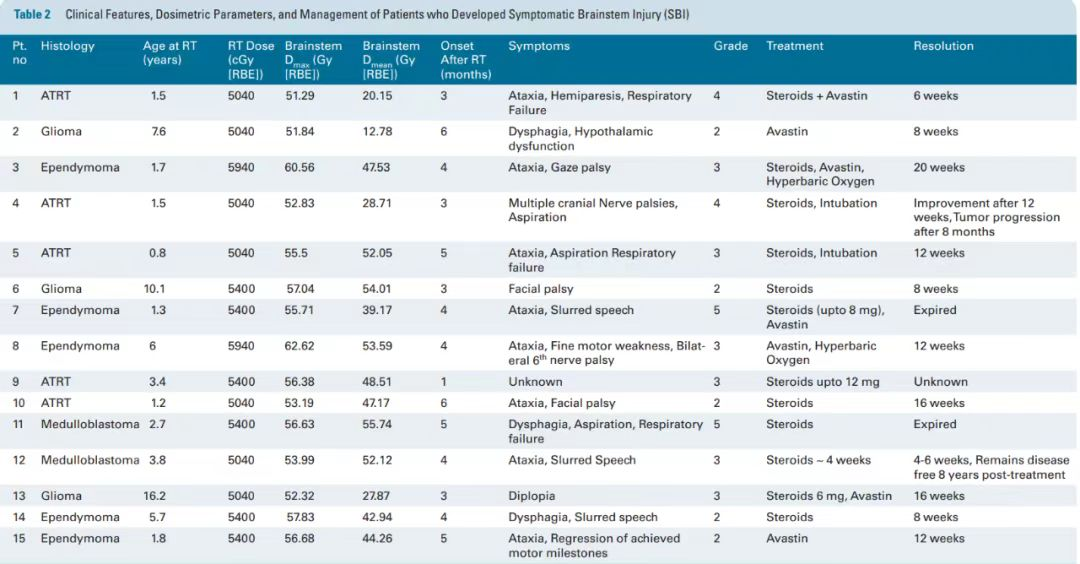Select 'Steroids (upto 8 mg), Avastin' cell

point(825,317)
